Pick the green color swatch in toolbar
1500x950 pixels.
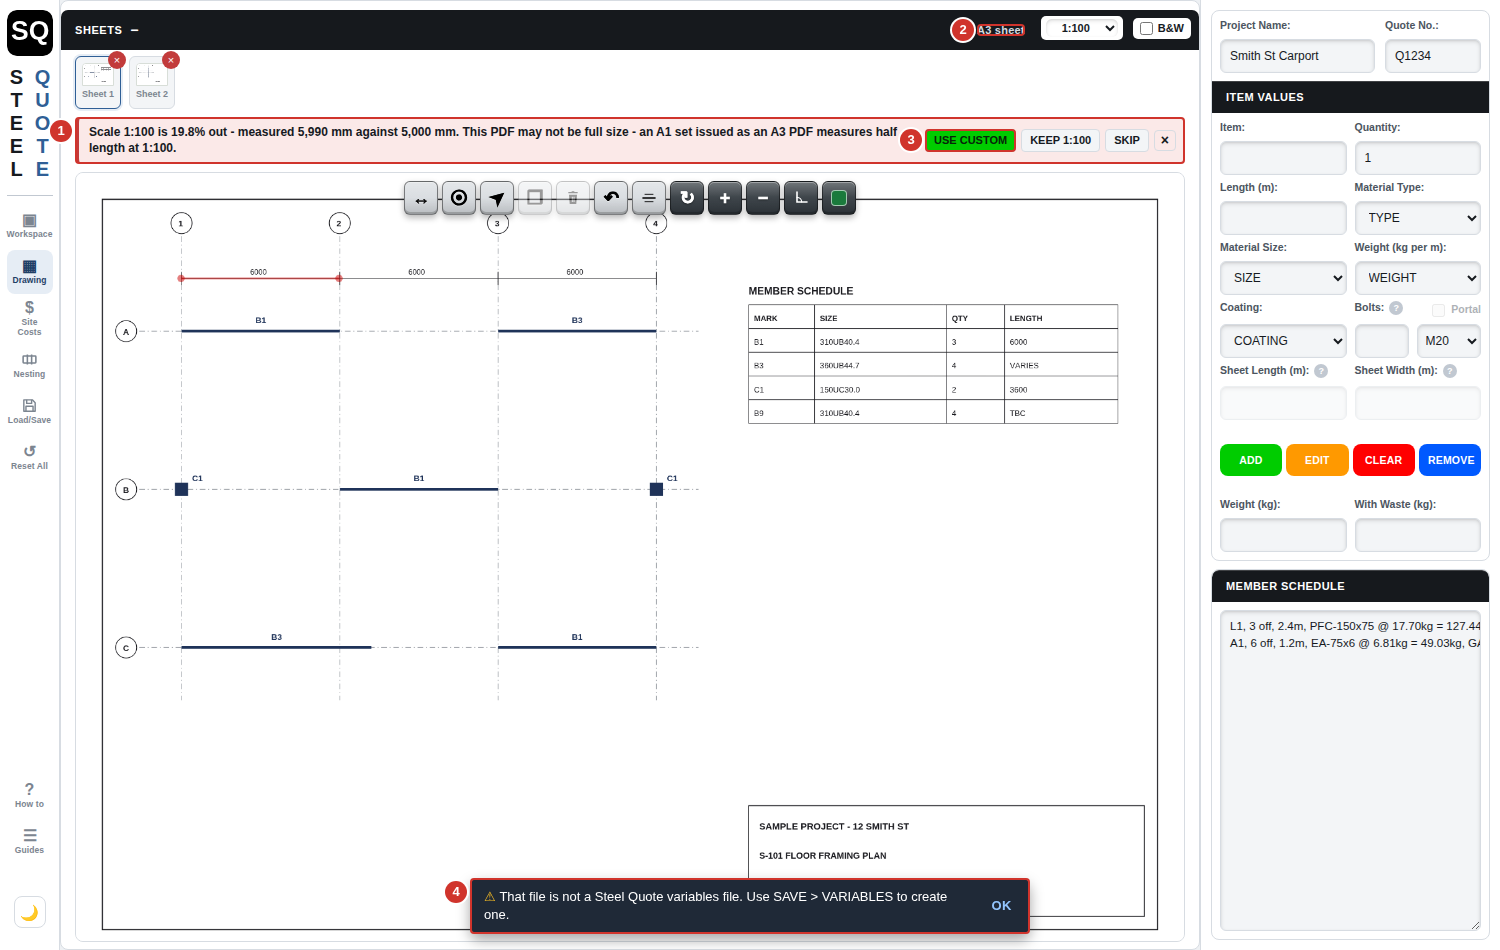point(839,198)
